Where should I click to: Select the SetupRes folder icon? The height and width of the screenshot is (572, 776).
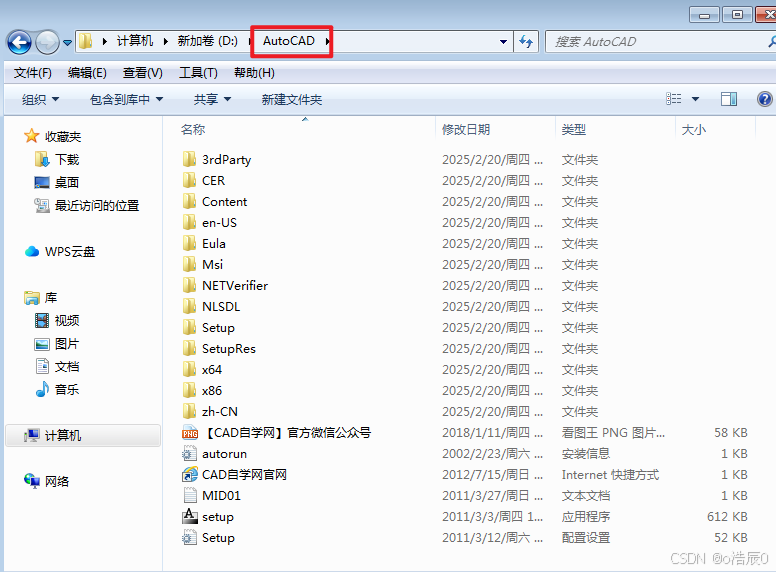190,349
